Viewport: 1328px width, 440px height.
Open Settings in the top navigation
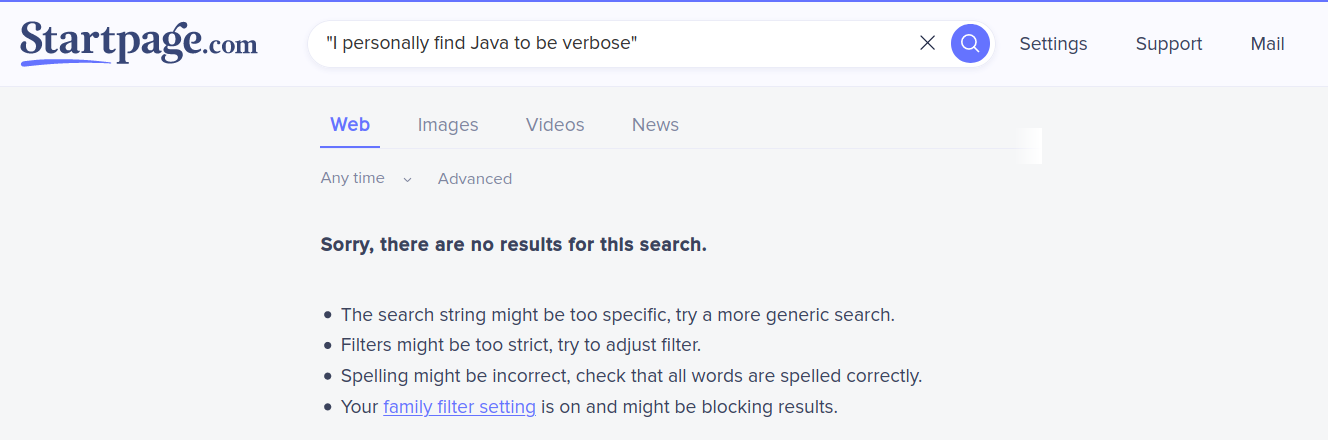click(1053, 44)
